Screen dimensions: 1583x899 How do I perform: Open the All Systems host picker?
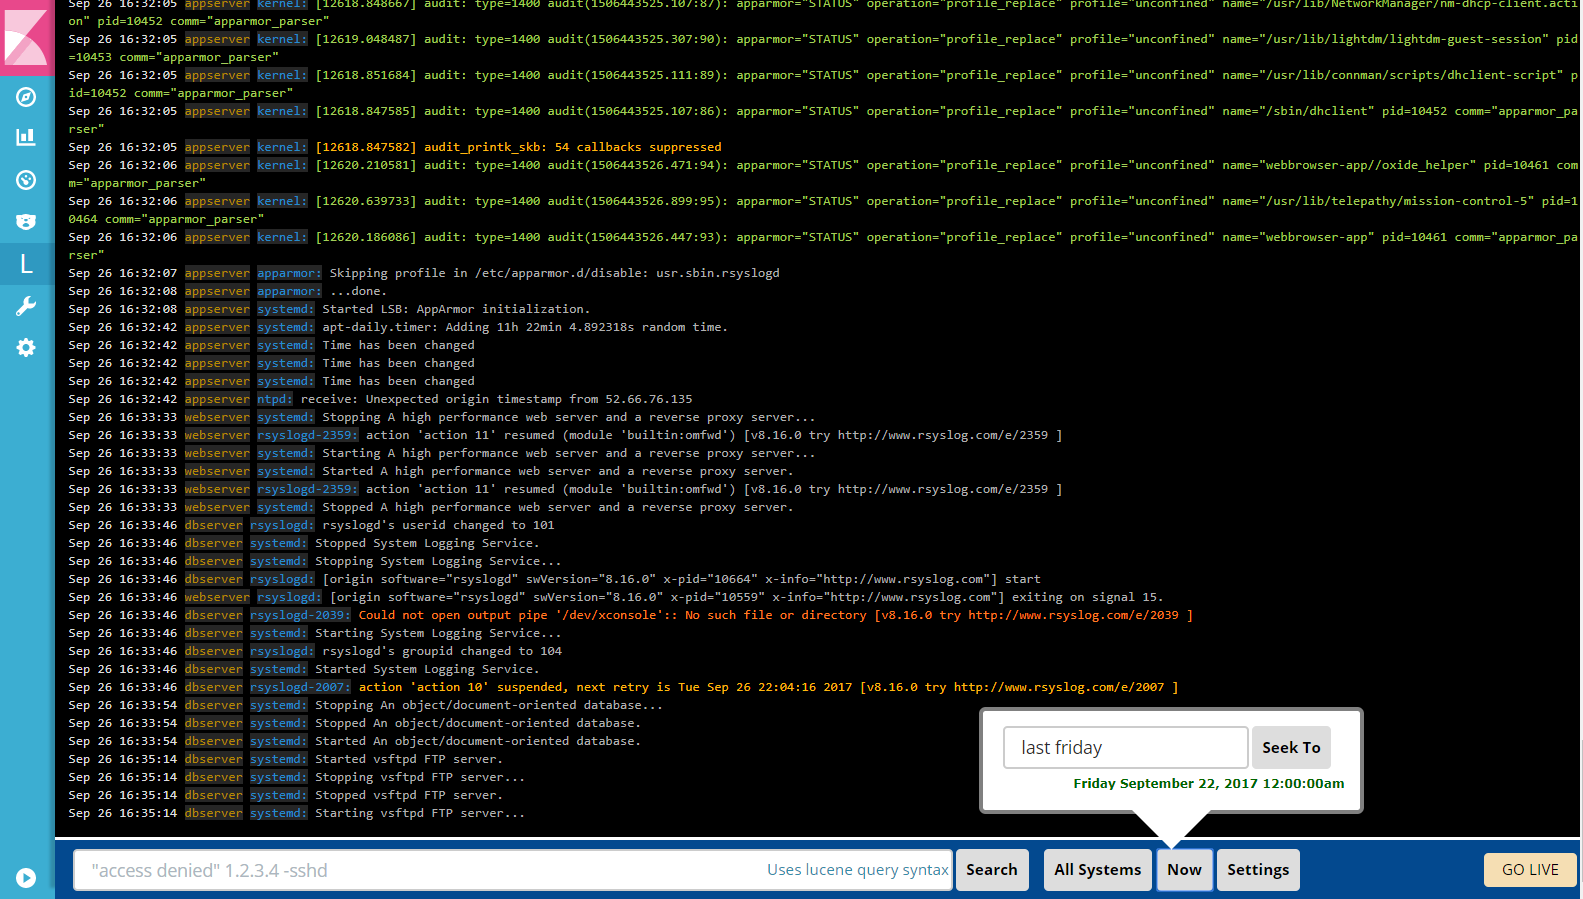1097,870
